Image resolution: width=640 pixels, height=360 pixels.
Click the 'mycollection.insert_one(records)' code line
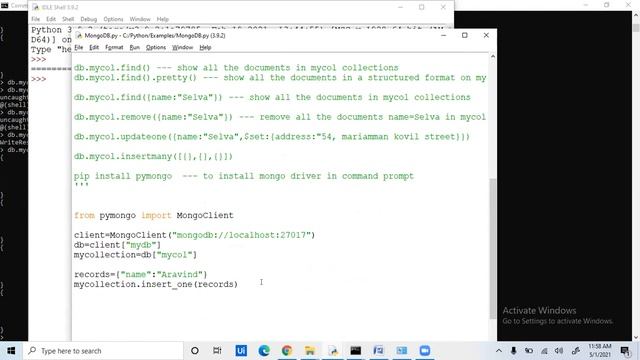click(156, 284)
